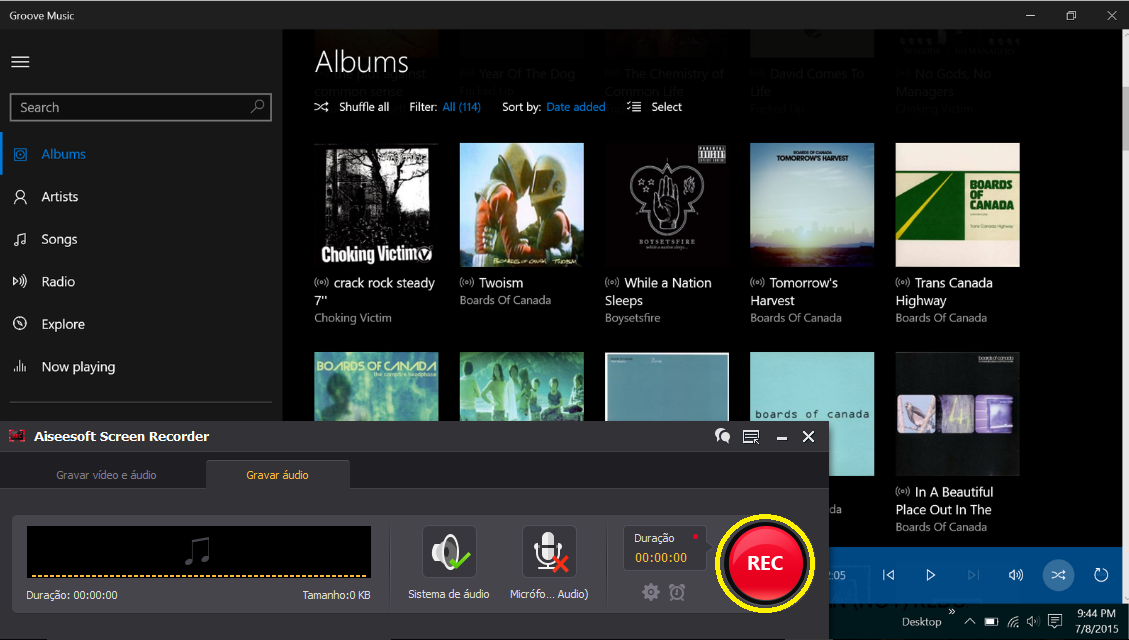Toggle repeat in the player bar
This screenshot has width=1129, height=640.
click(1101, 574)
